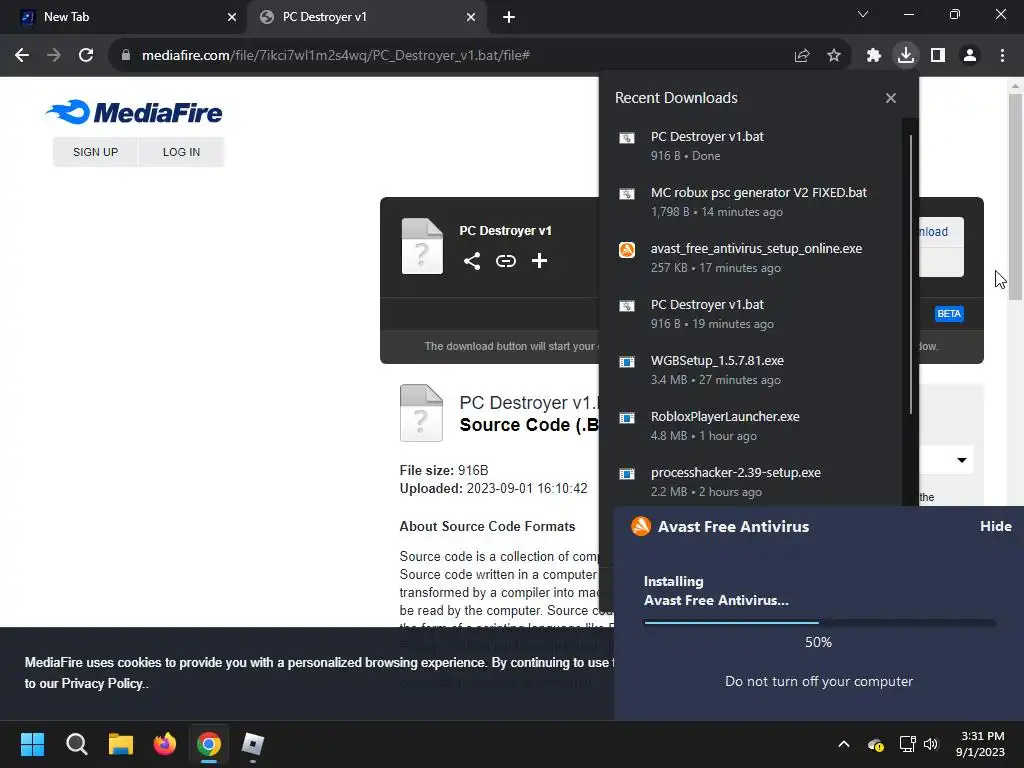Open the Windows Start menu
The height and width of the screenshot is (768, 1024).
pos(32,744)
